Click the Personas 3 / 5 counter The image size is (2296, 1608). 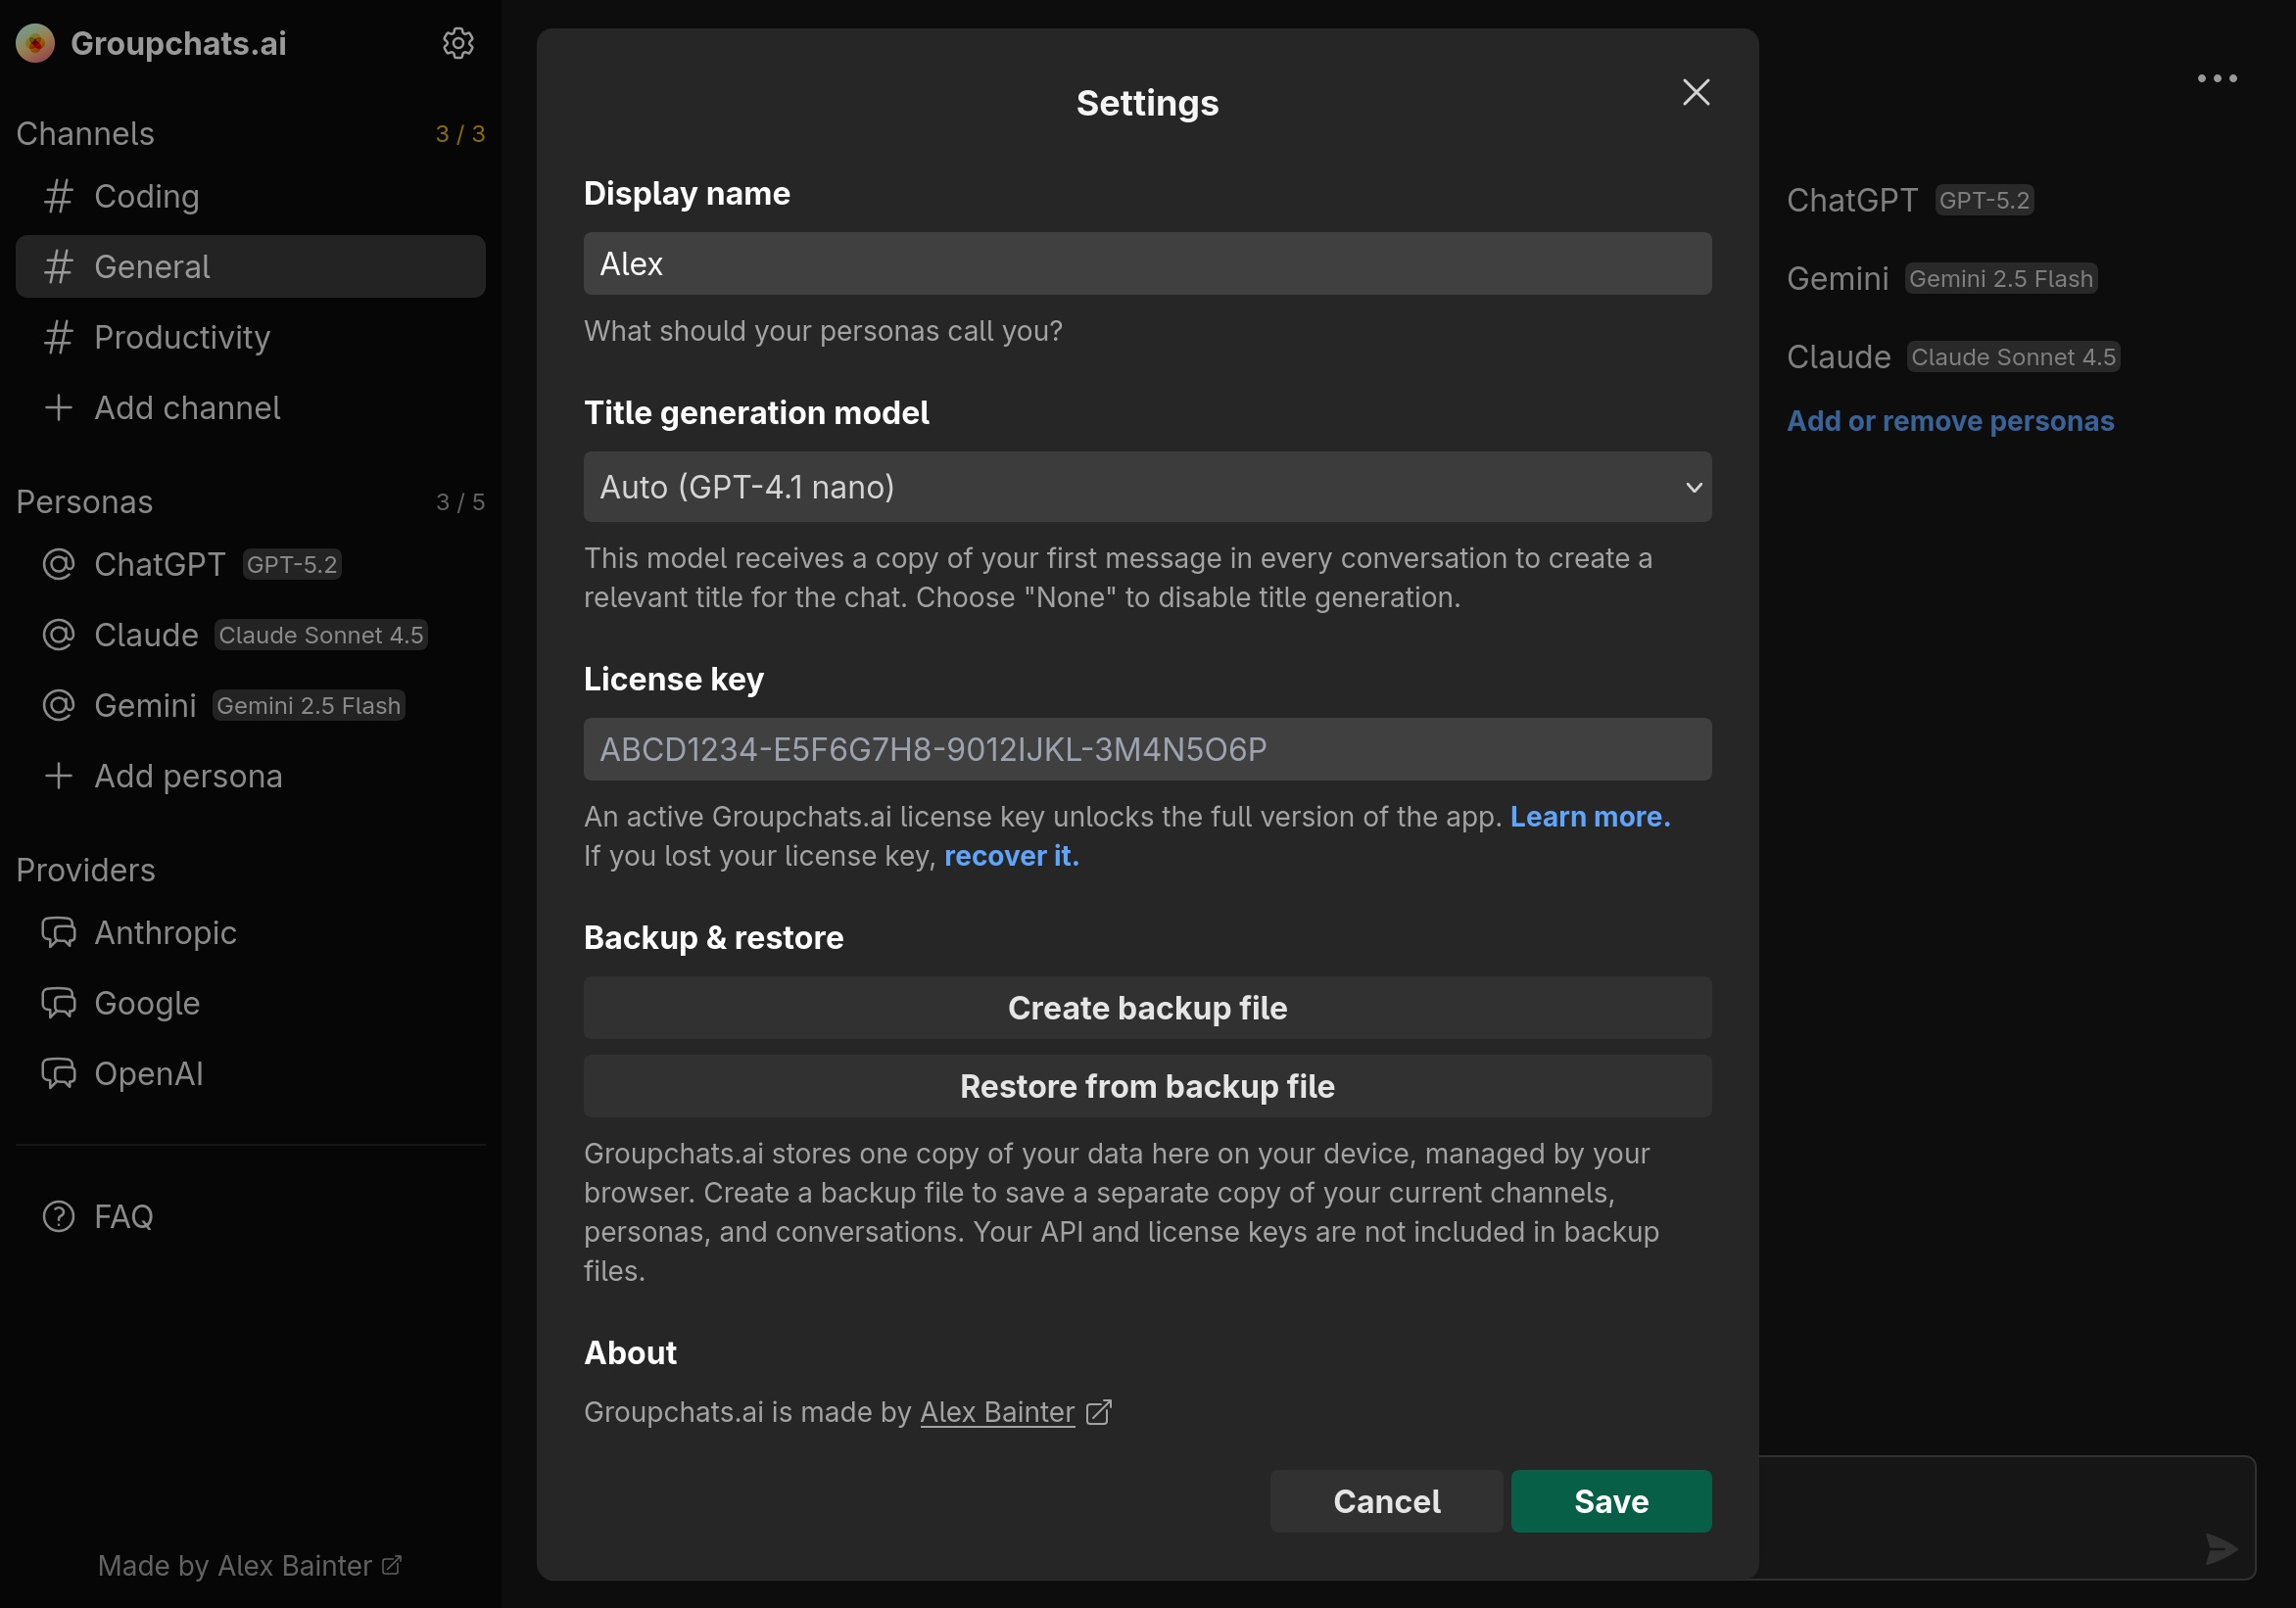point(460,502)
